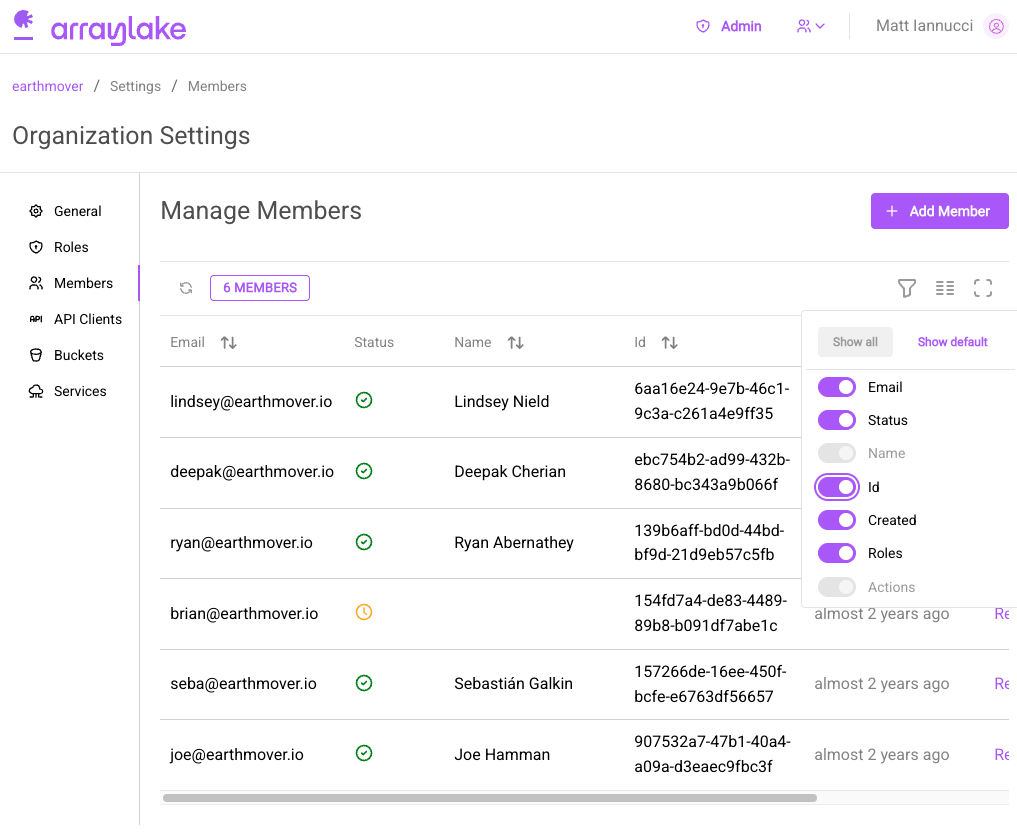This screenshot has width=1017, height=833.
Task: Click Joe's active status check icon
Action: coord(364,753)
